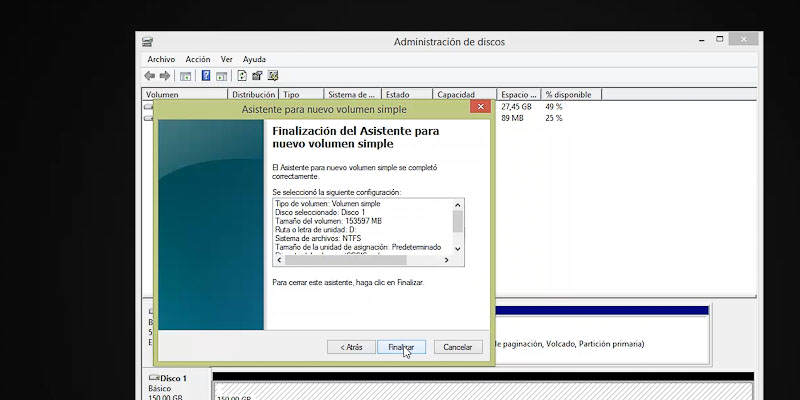
Task: Click right arrow of horizontal list scrollbar
Action: coord(446,260)
